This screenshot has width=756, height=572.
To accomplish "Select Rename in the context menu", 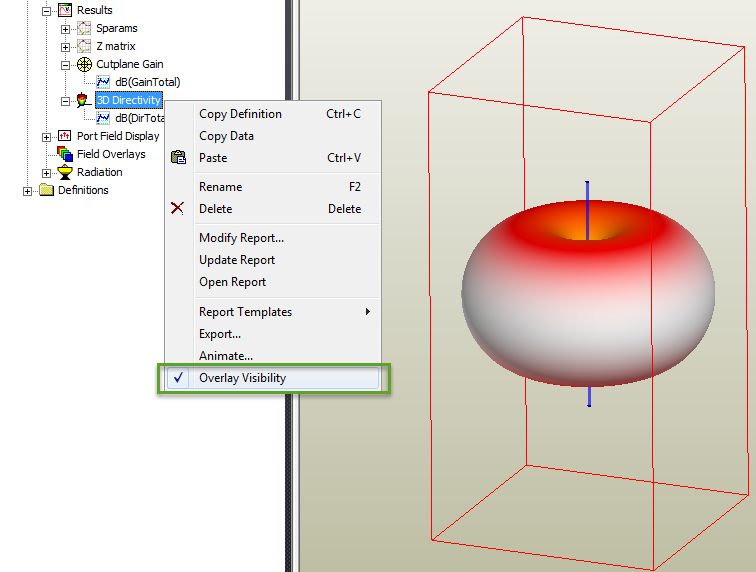I will pos(273,187).
